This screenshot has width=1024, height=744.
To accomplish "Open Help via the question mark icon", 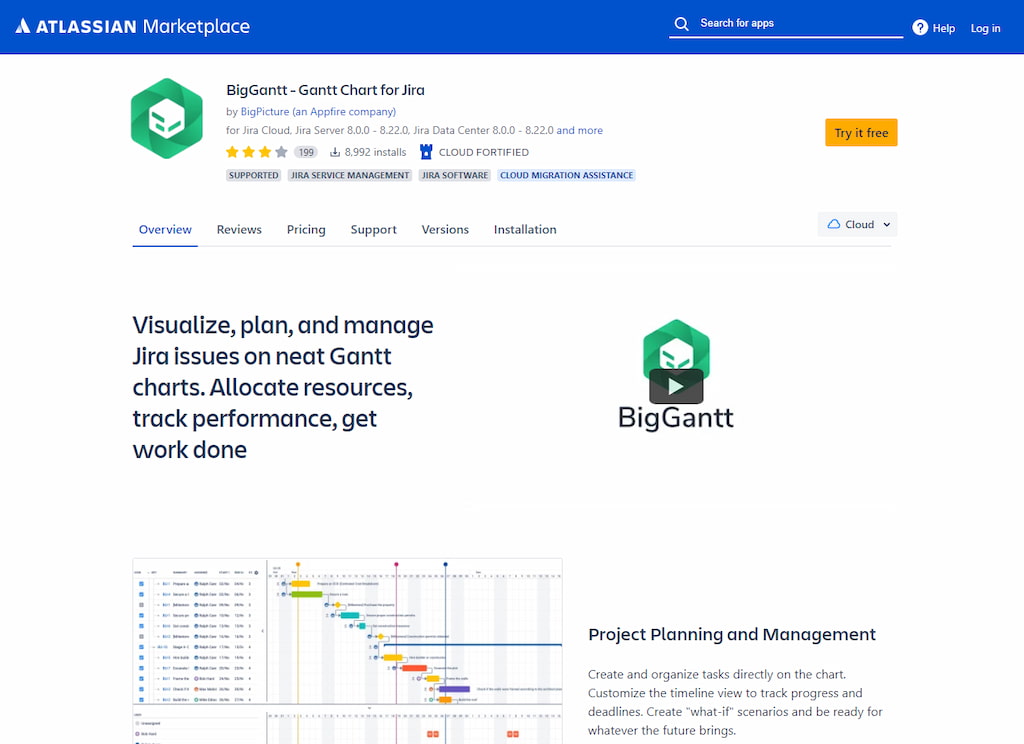I will click(918, 28).
